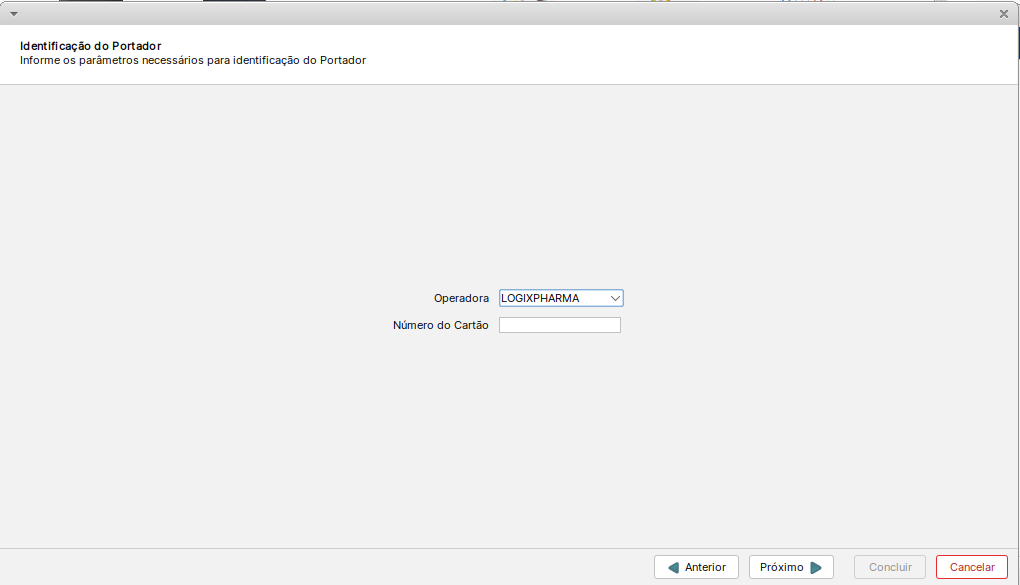Open the window menu arrow in the title bar

tap(14, 14)
